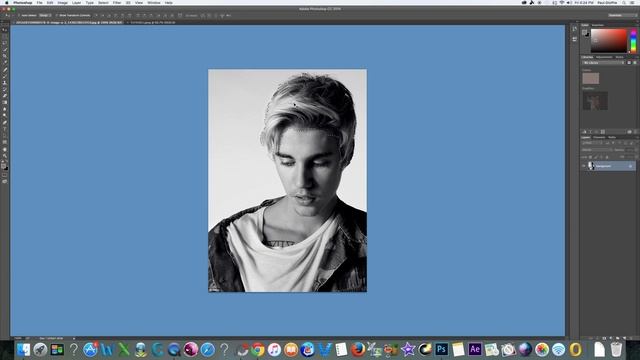
Task: Change the screen mode in the toolbar
Action: coord(5,182)
